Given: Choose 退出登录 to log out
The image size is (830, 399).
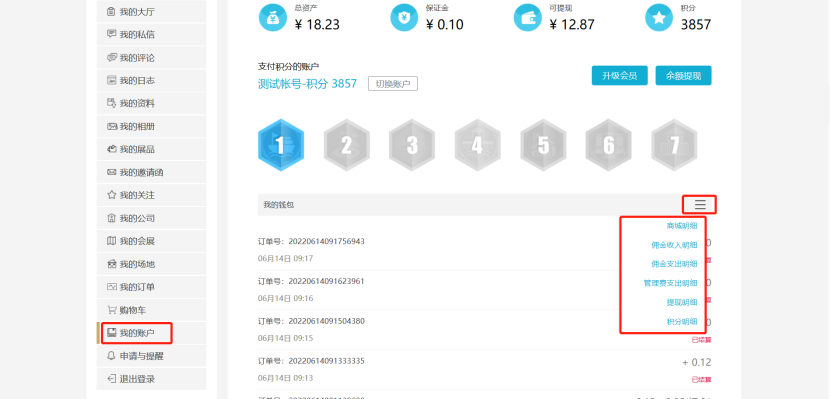Looking at the screenshot, I should pos(151,379).
